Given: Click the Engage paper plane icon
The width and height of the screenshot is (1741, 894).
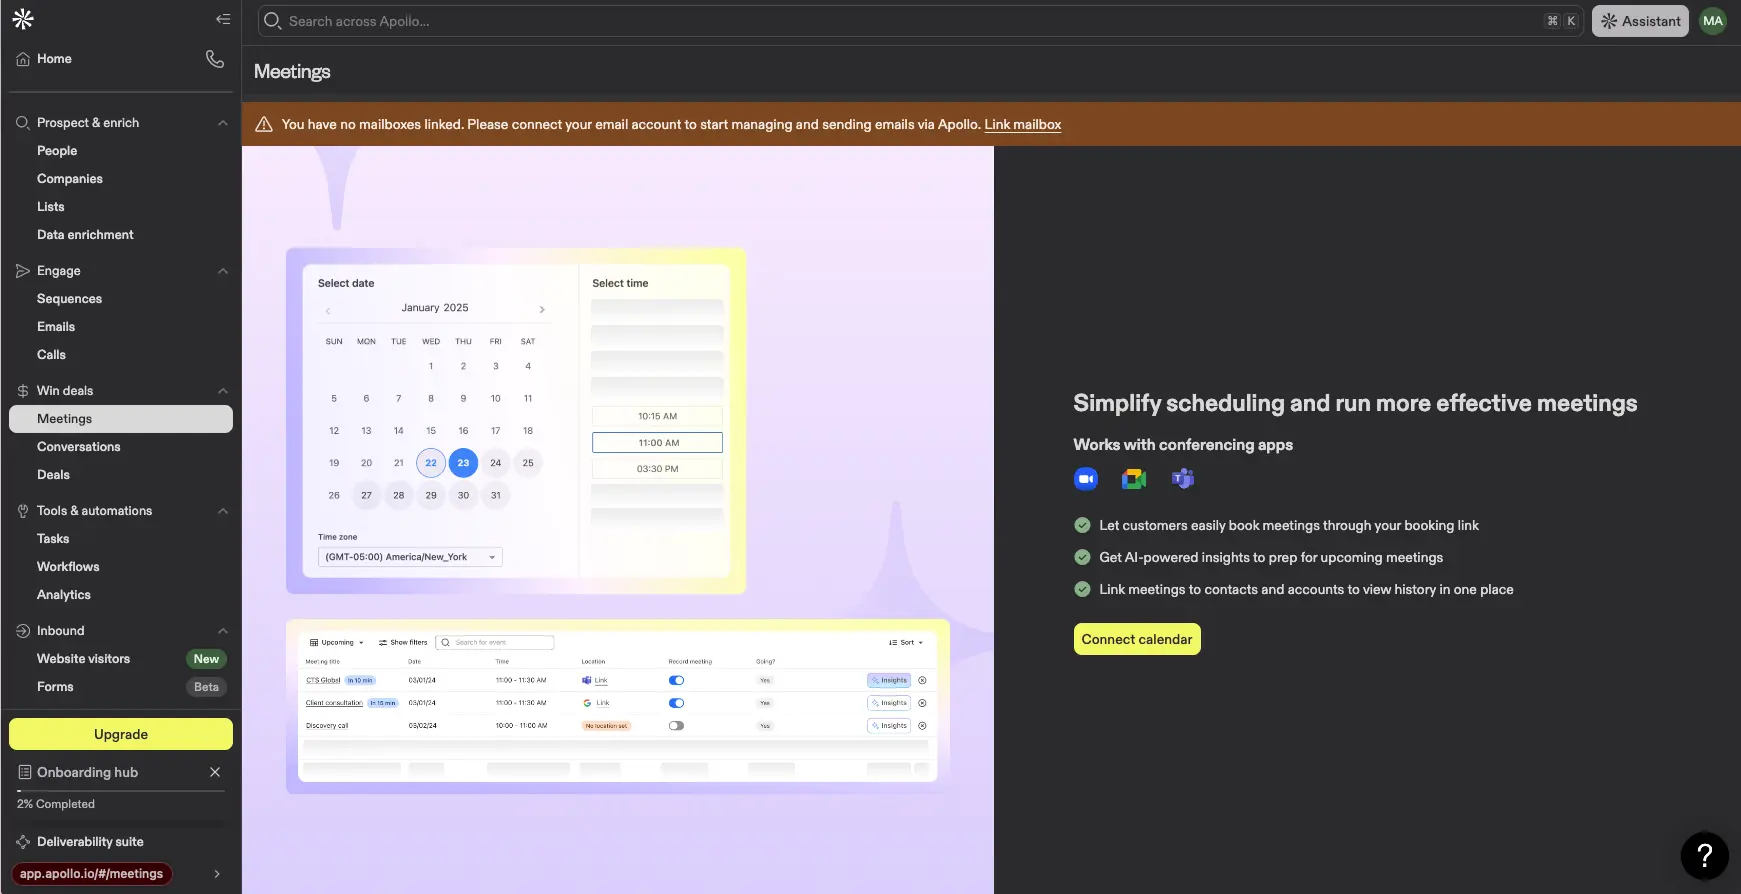Looking at the screenshot, I should (x=23, y=271).
